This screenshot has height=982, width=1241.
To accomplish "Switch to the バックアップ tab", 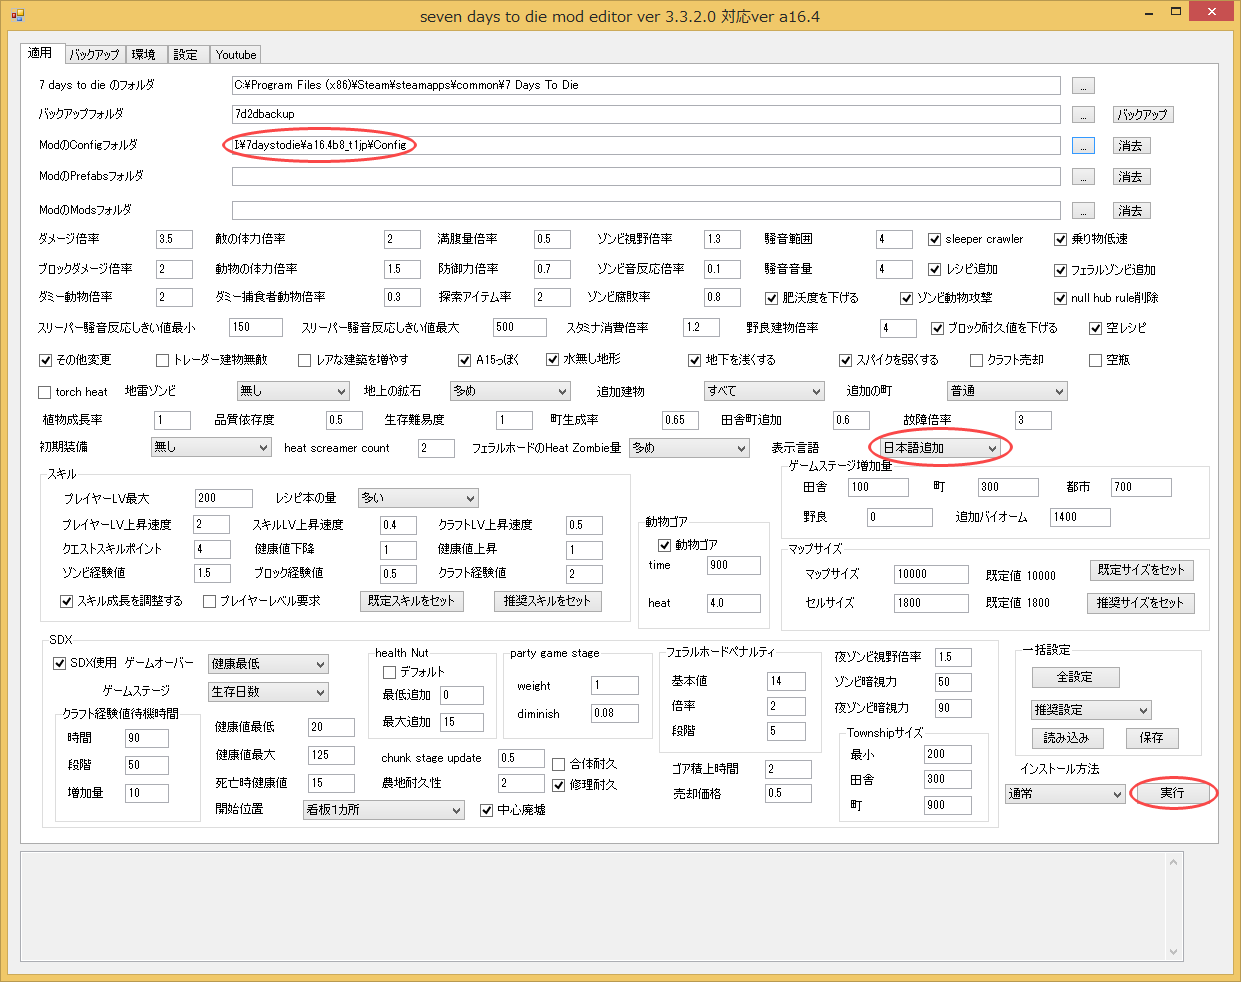I will 94,54.
